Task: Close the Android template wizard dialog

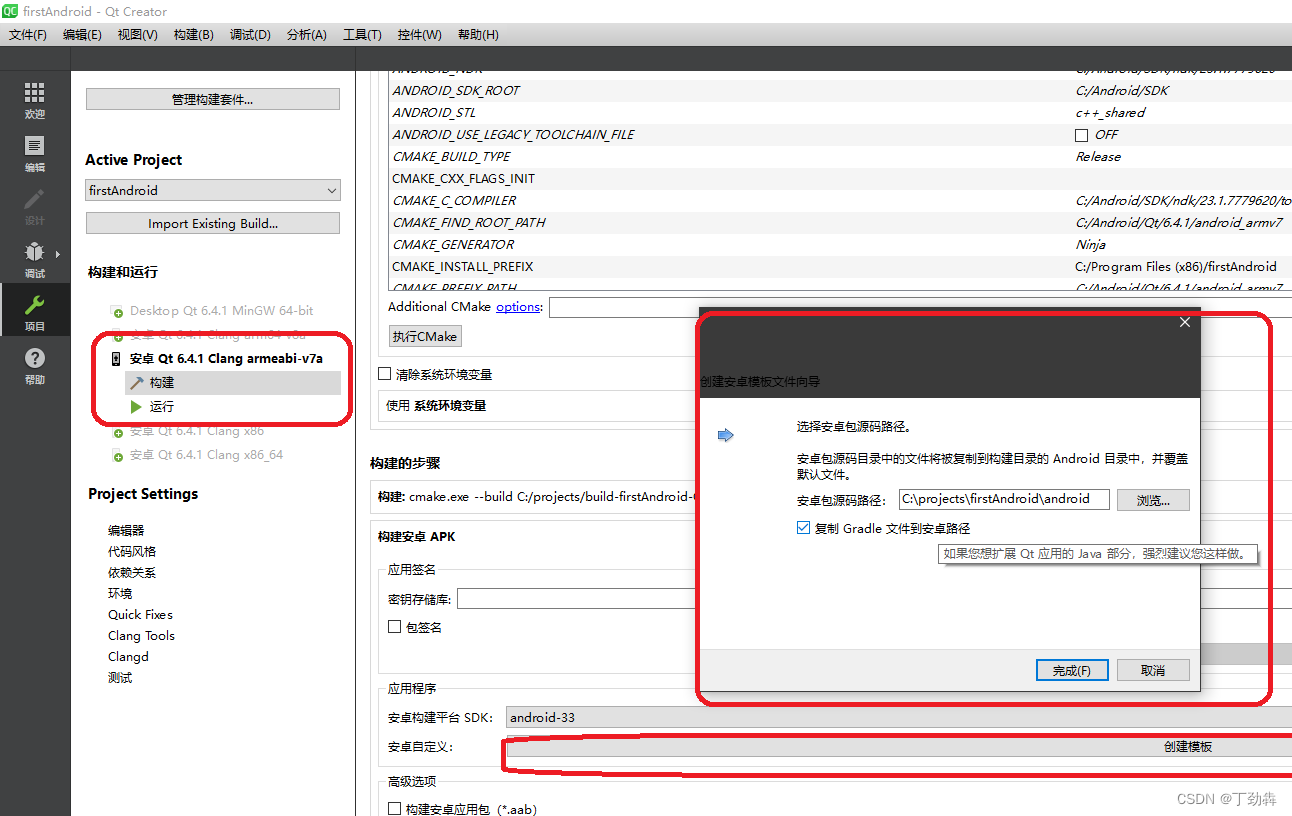Action: tap(1185, 322)
